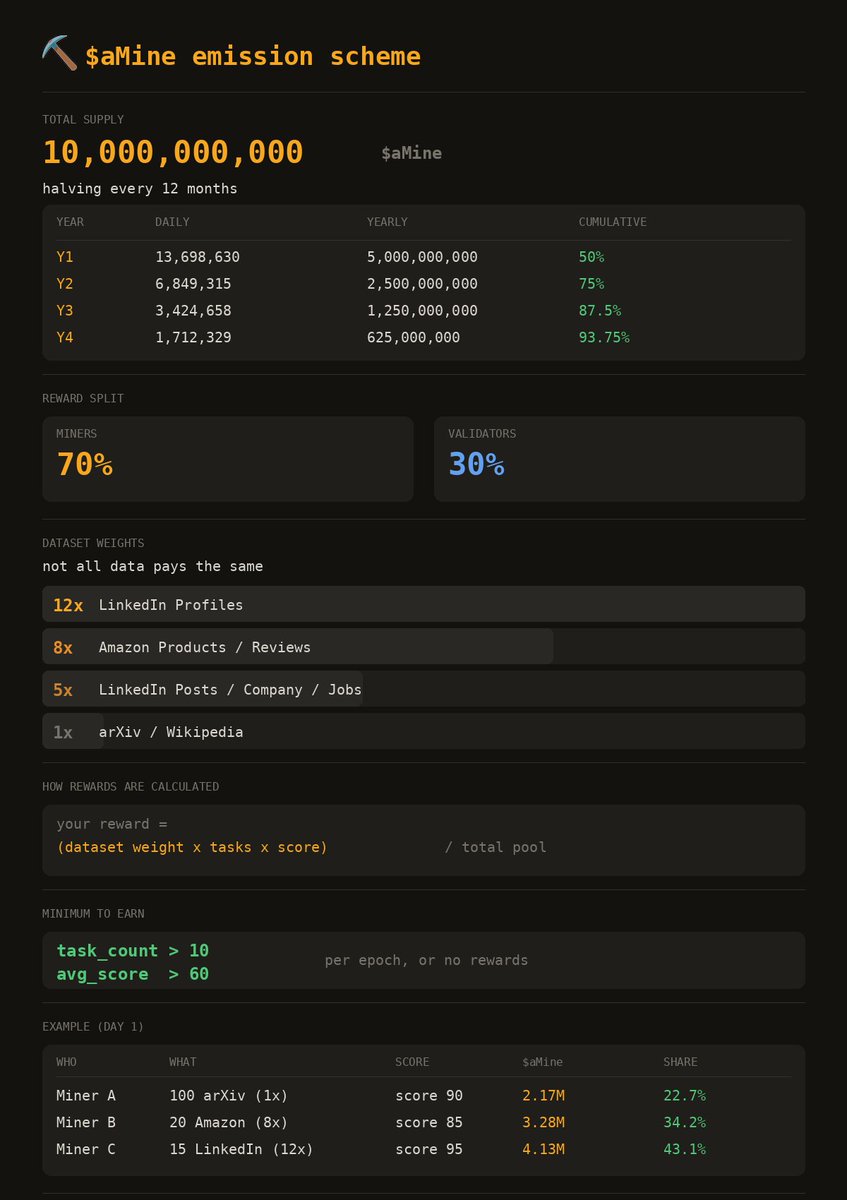Click 'score 90' cell
Screen dimensions: 847x1200
tap(429, 1096)
